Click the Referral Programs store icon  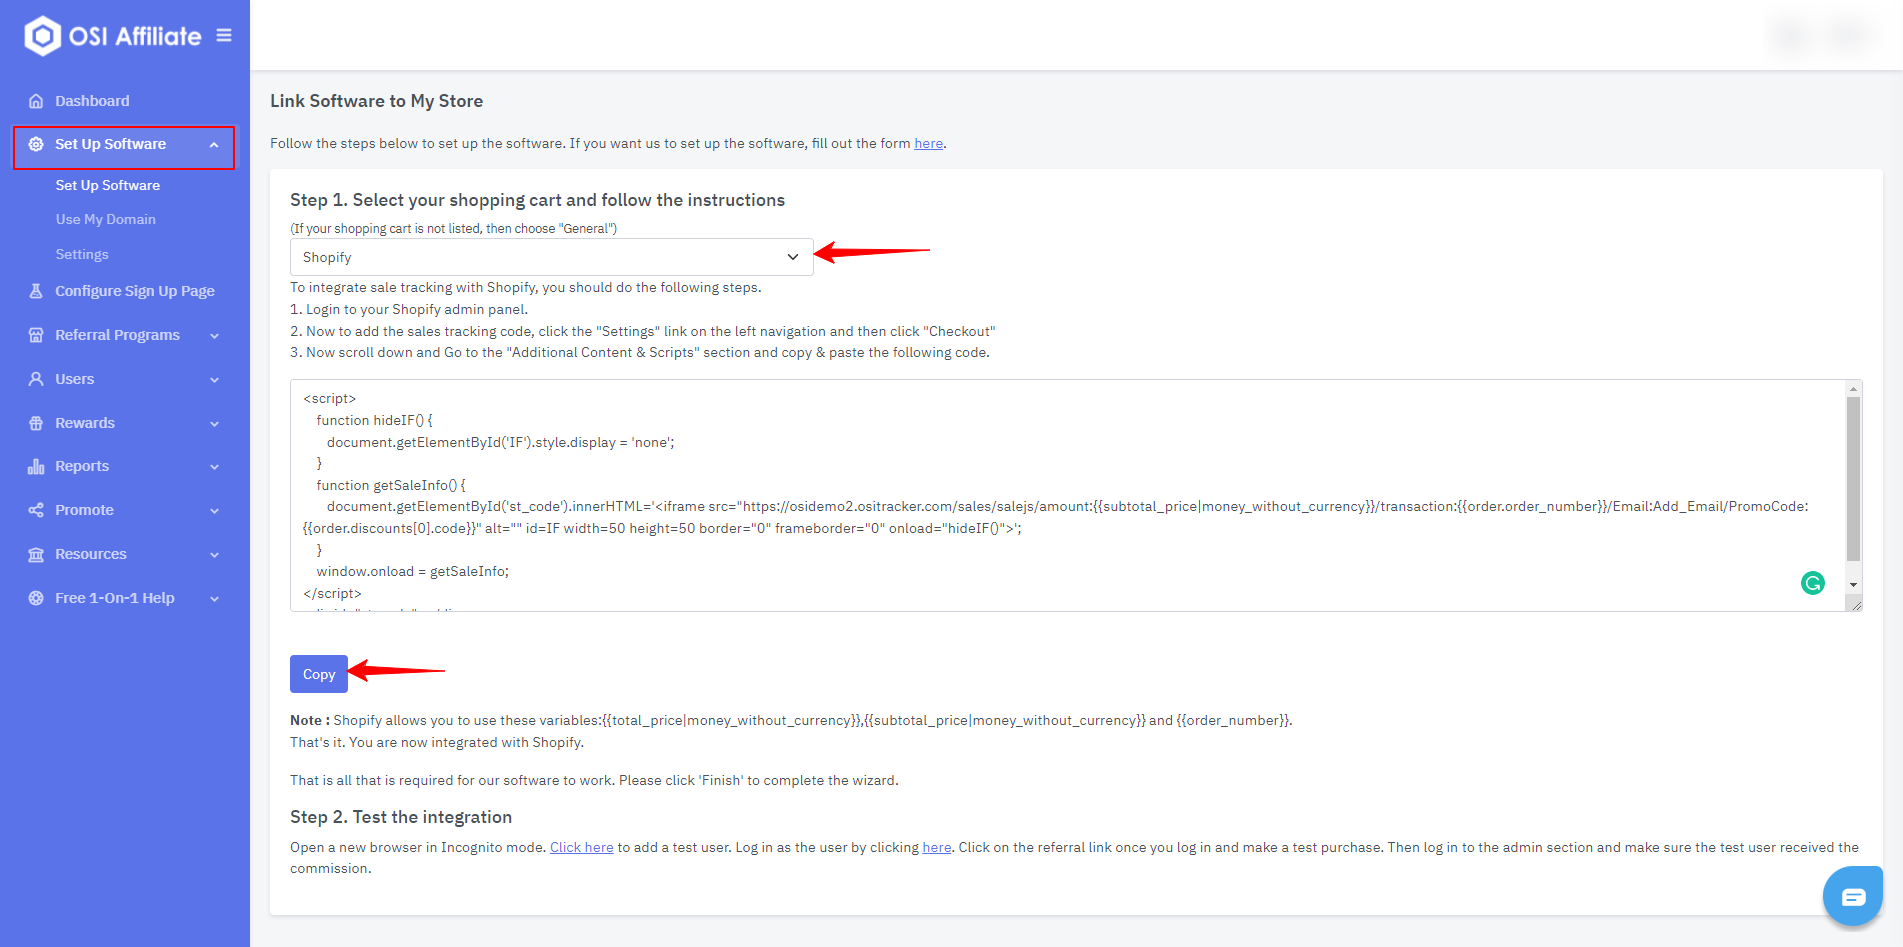click(36, 335)
